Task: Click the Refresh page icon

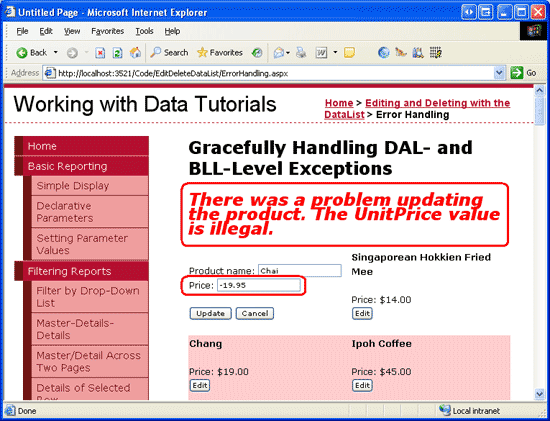Action: [117, 53]
